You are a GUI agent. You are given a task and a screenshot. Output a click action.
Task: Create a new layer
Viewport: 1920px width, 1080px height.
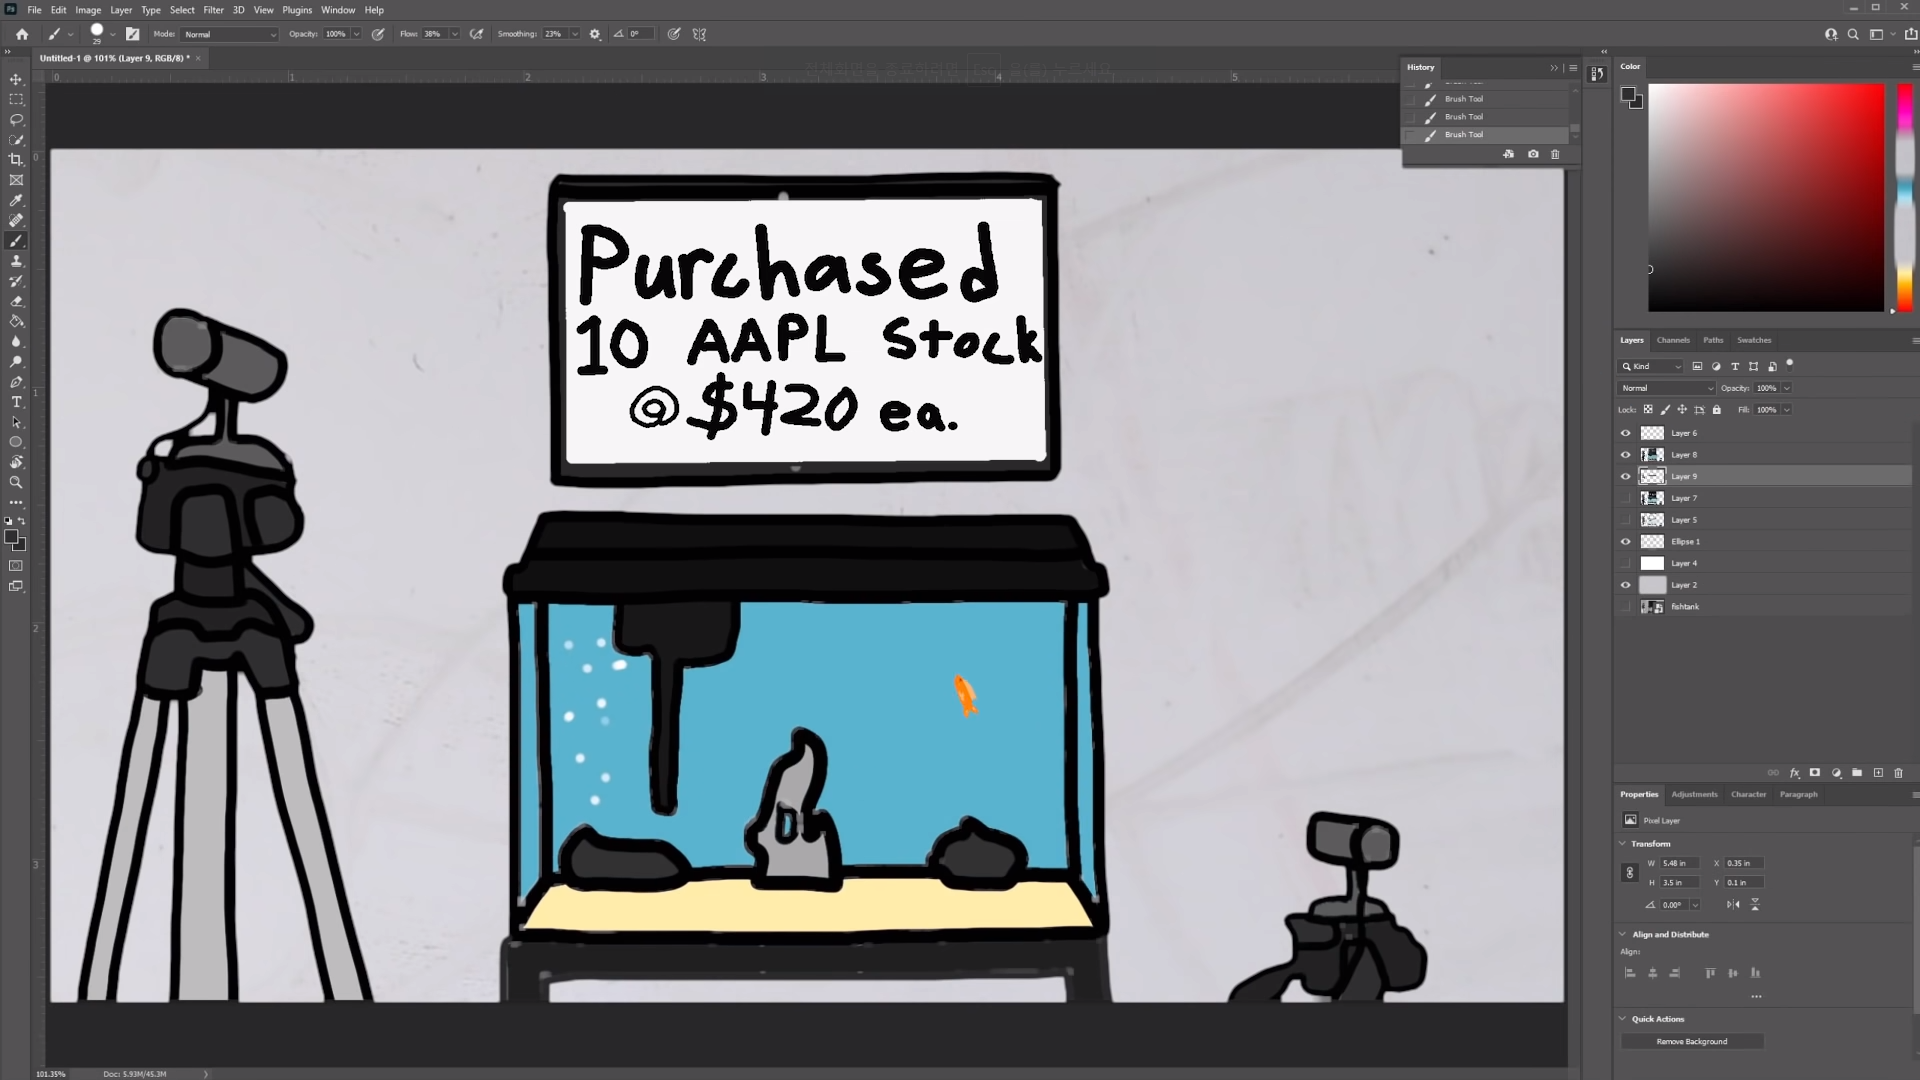[1878, 773]
